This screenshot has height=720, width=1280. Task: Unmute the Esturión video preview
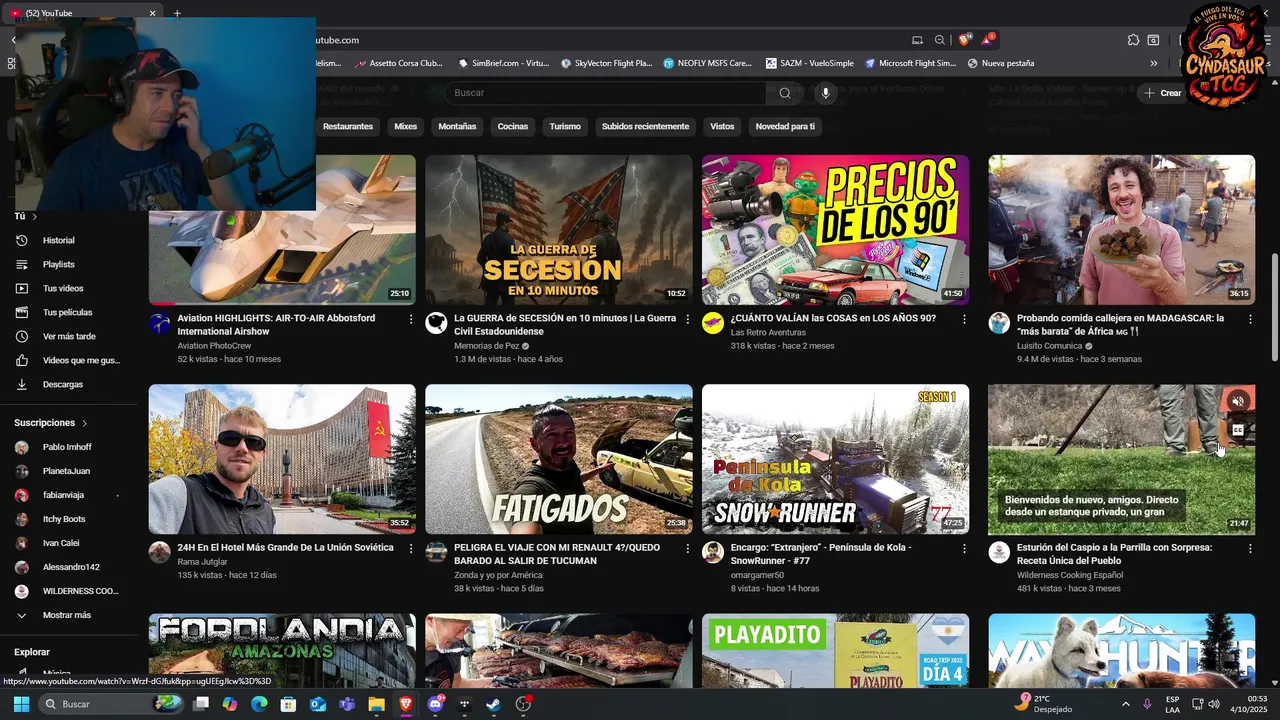coord(1238,401)
